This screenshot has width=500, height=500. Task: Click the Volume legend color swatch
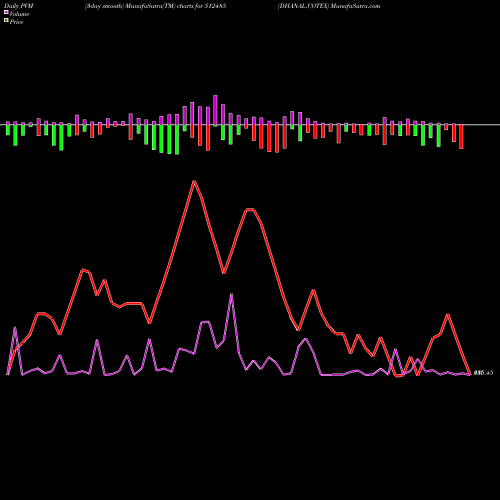click(6, 12)
